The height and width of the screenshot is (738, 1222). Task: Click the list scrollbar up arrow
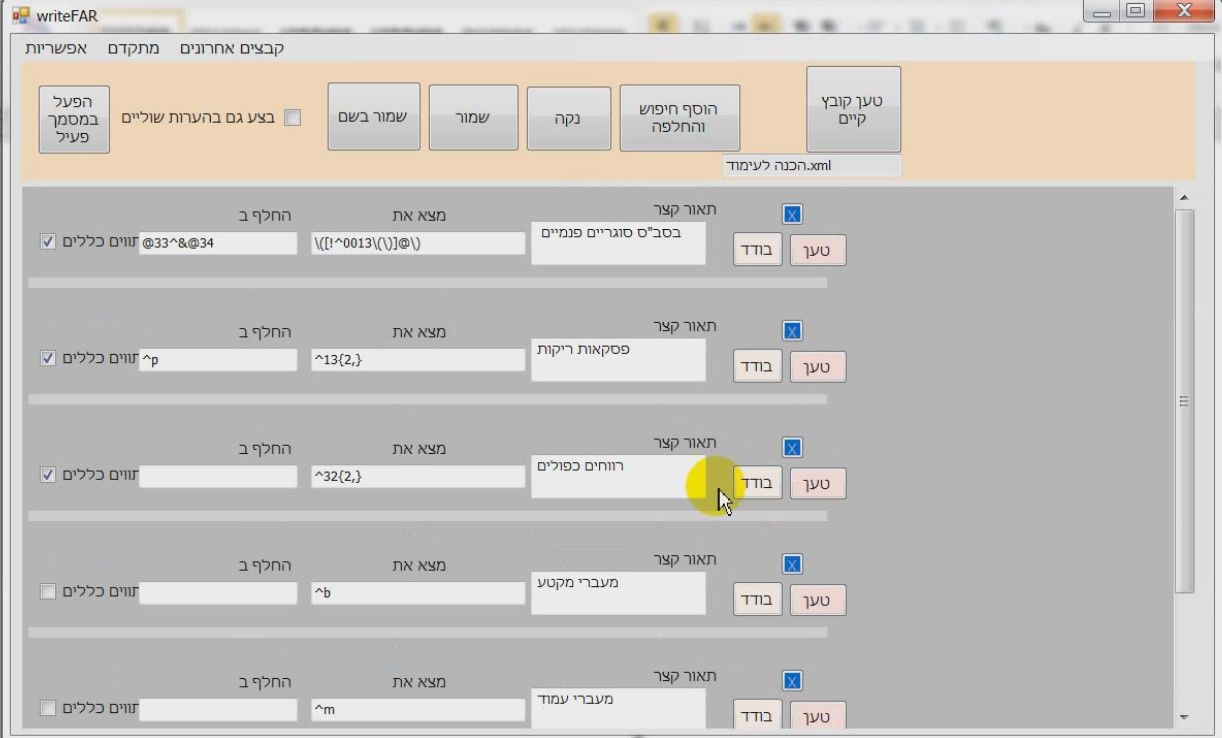point(1184,198)
